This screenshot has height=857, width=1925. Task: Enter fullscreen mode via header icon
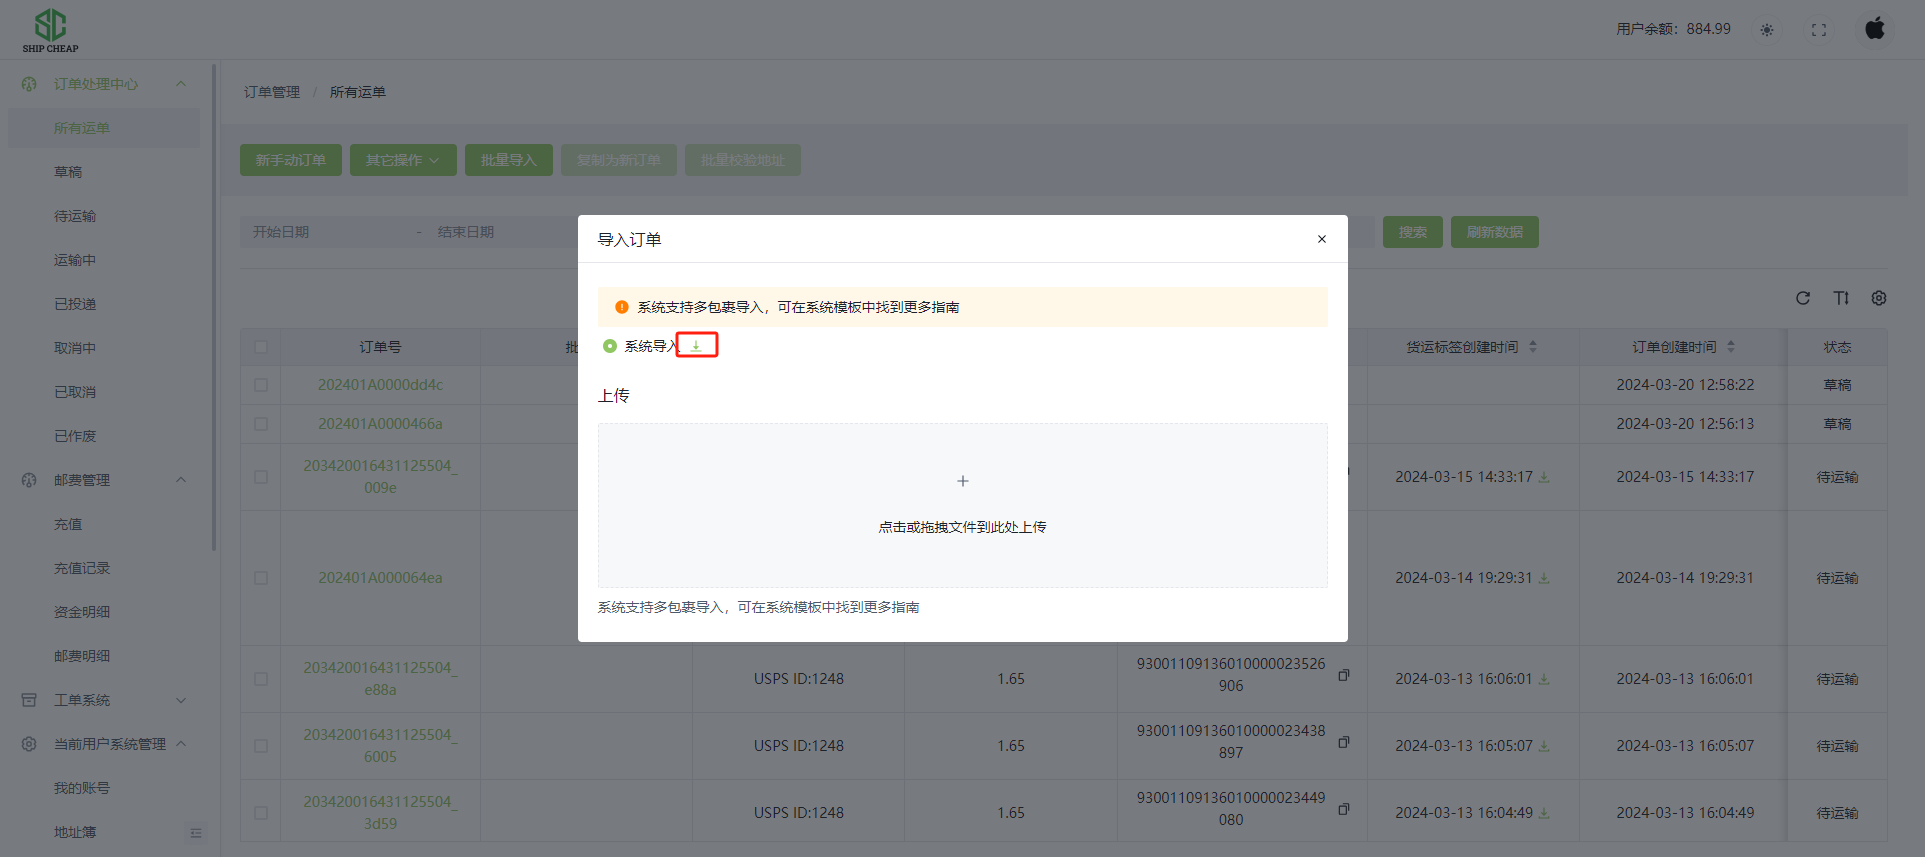click(x=1819, y=30)
